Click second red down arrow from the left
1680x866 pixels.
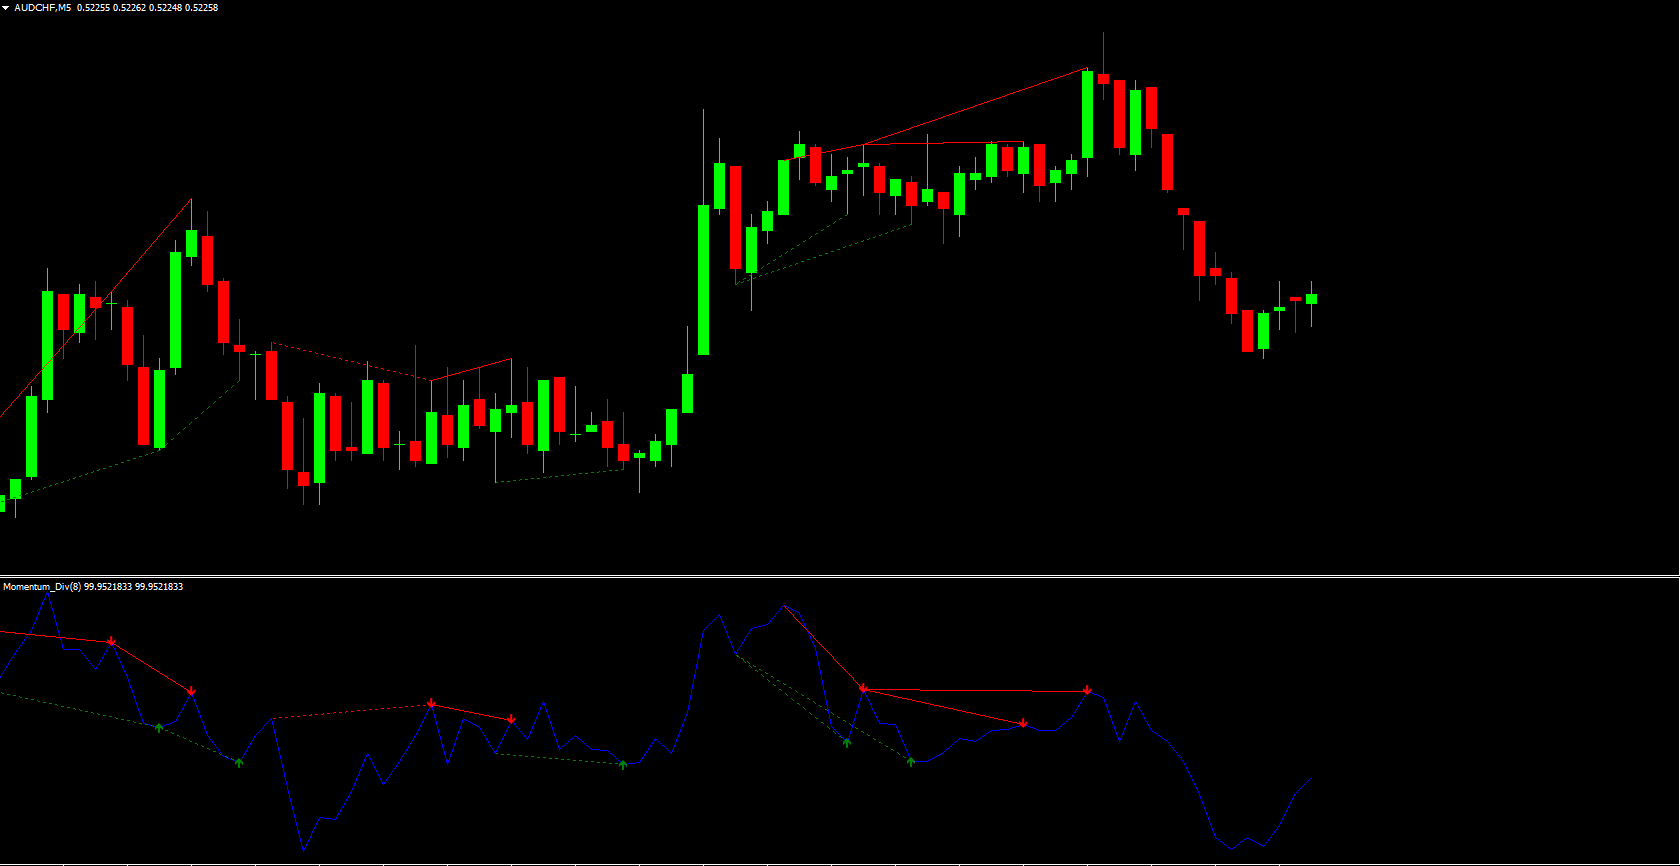191,691
